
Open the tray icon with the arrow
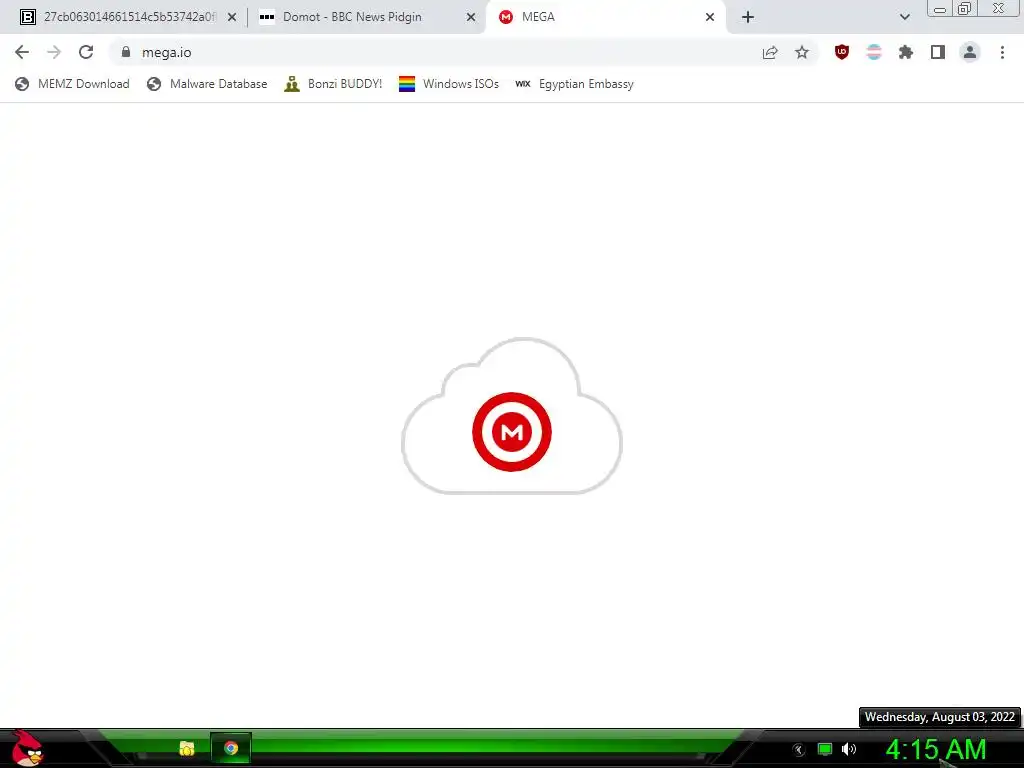pos(798,750)
